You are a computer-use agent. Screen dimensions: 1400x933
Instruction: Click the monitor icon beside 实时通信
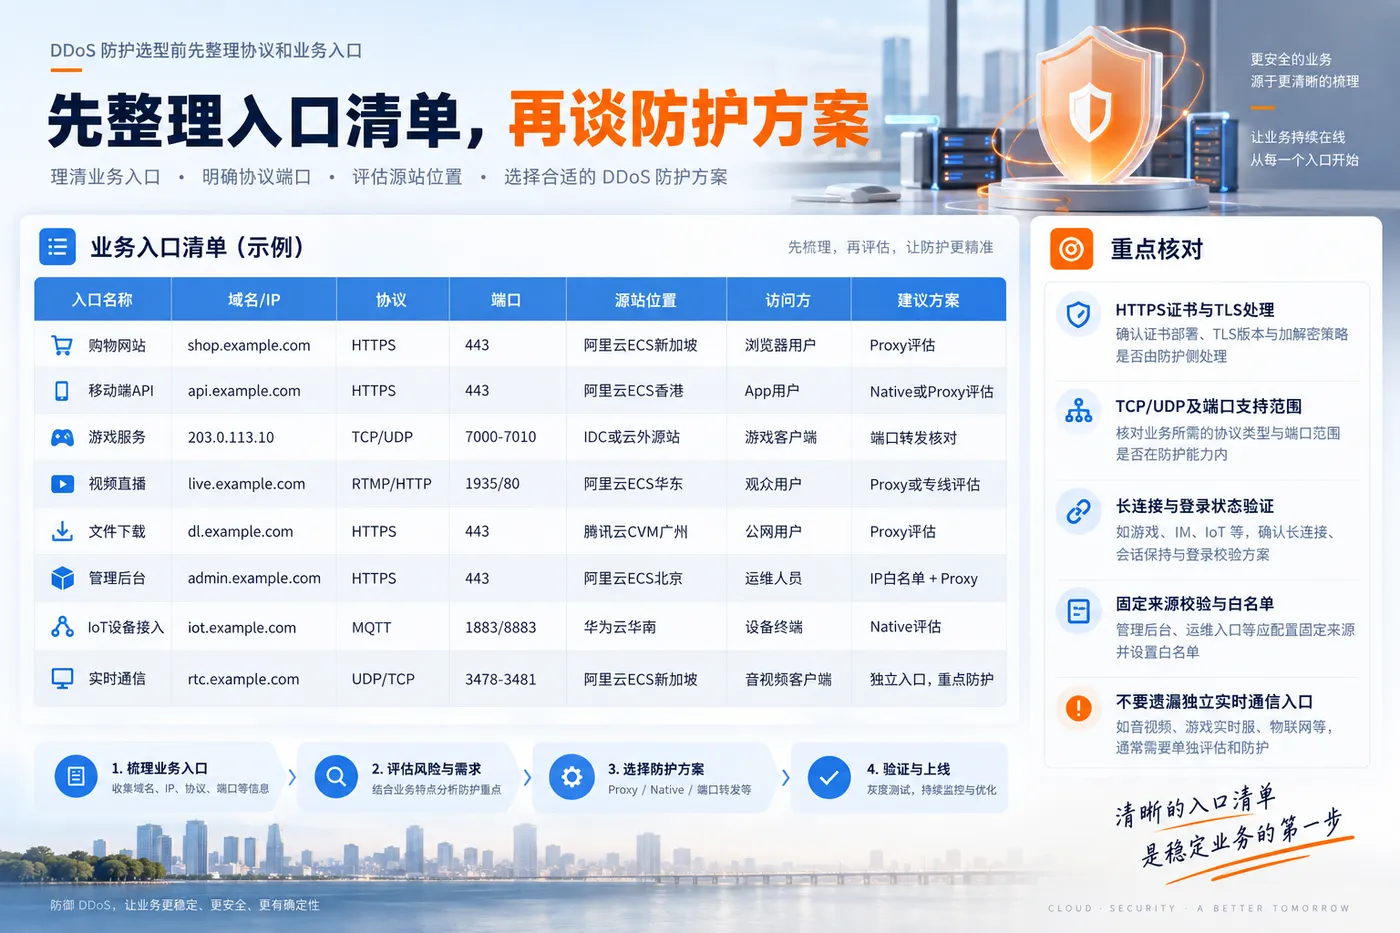point(62,679)
